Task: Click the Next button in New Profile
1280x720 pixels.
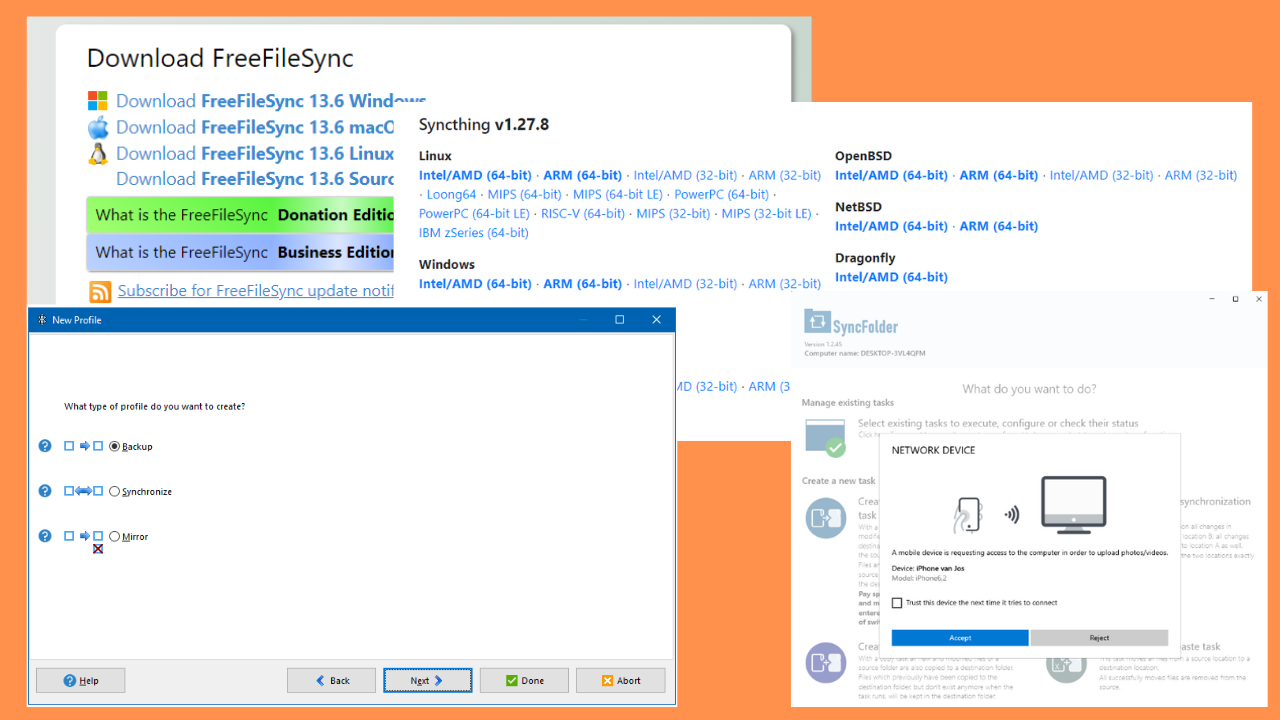Action: click(x=428, y=680)
